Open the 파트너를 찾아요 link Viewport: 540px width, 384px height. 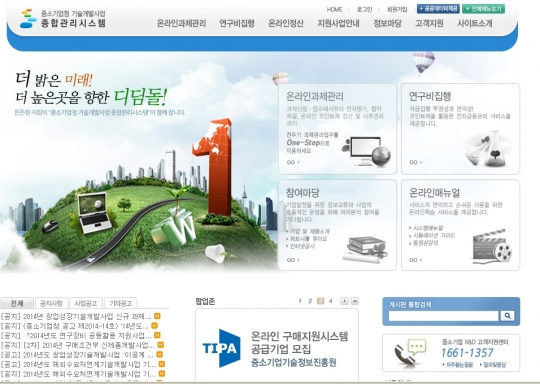(307, 239)
